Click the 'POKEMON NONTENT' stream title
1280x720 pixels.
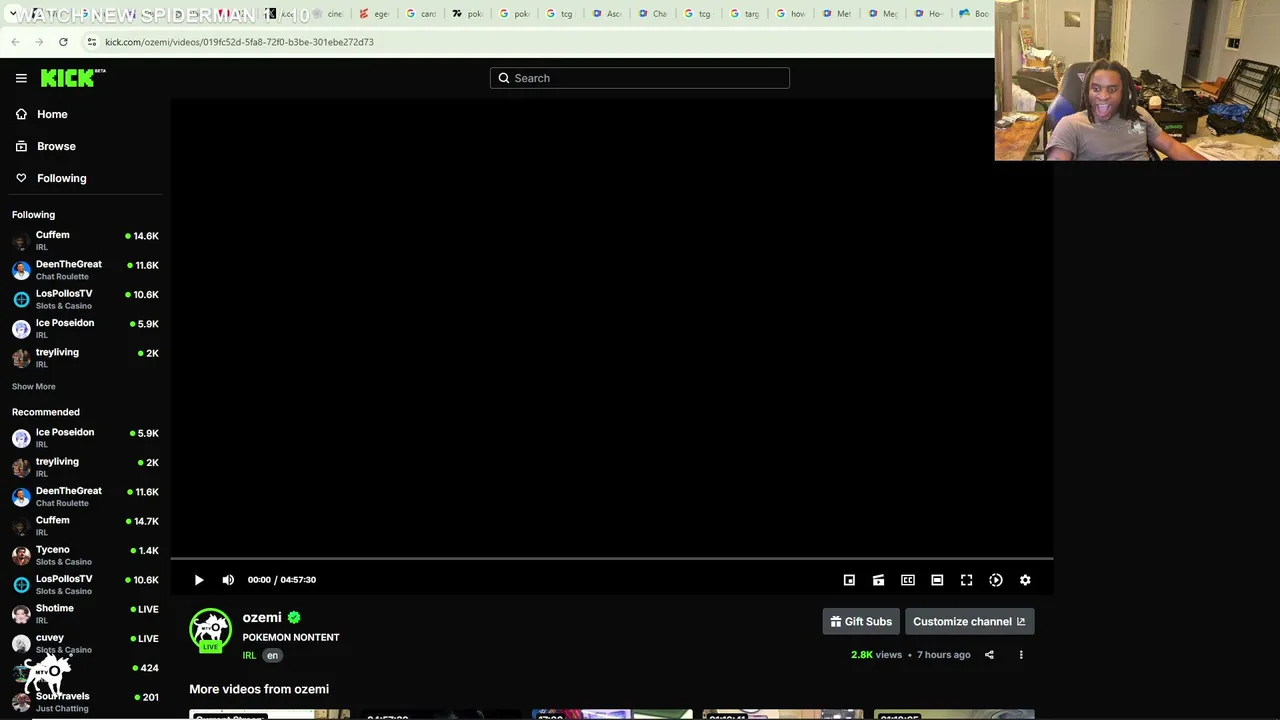click(291, 637)
